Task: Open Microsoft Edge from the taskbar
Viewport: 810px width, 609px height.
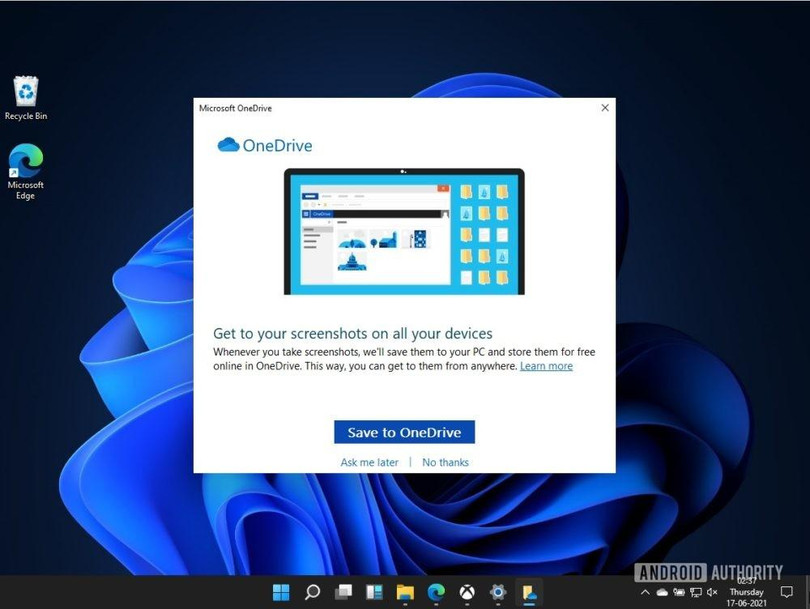Action: [x=436, y=592]
